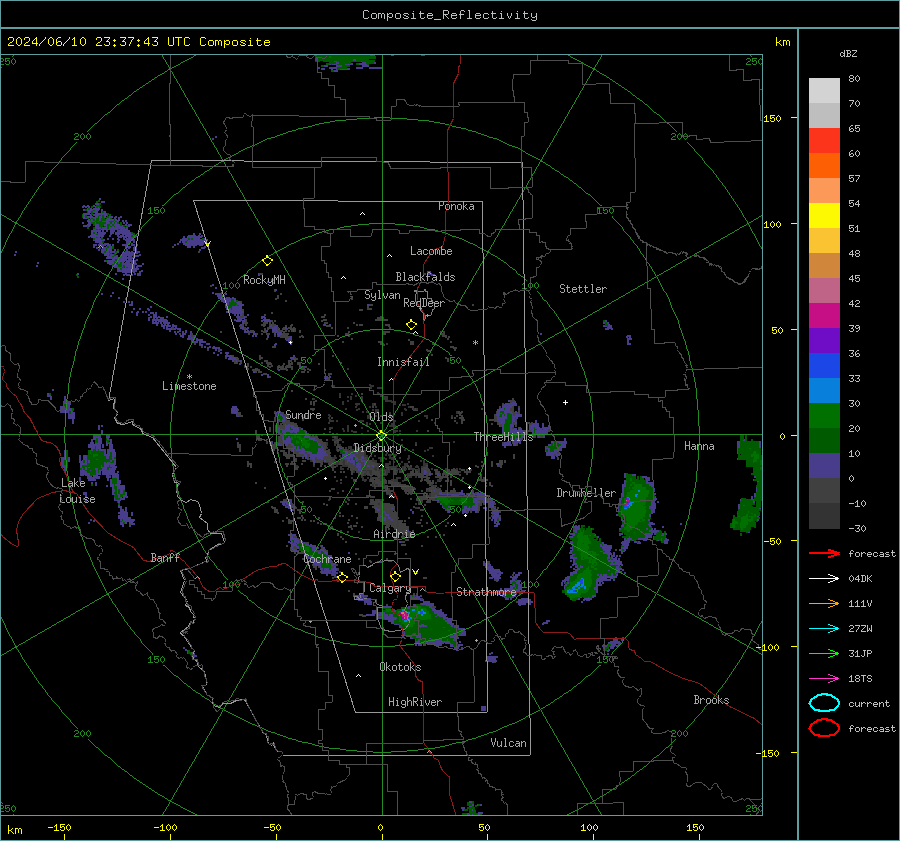The image size is (900, 841).
Task: Click the white asterisk marker above Limestone
Action: coord(189,377)
